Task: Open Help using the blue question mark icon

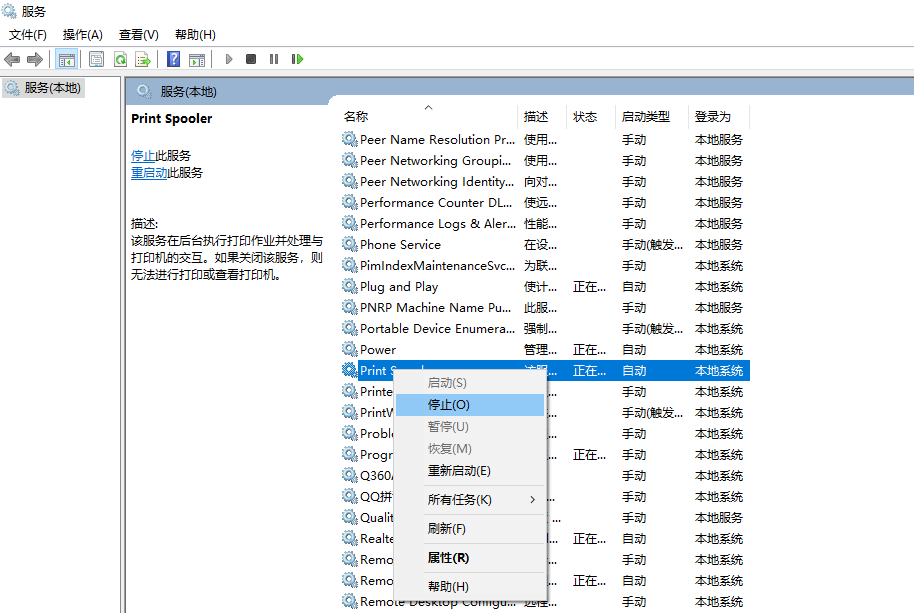Action: click(x=174, y=59)
